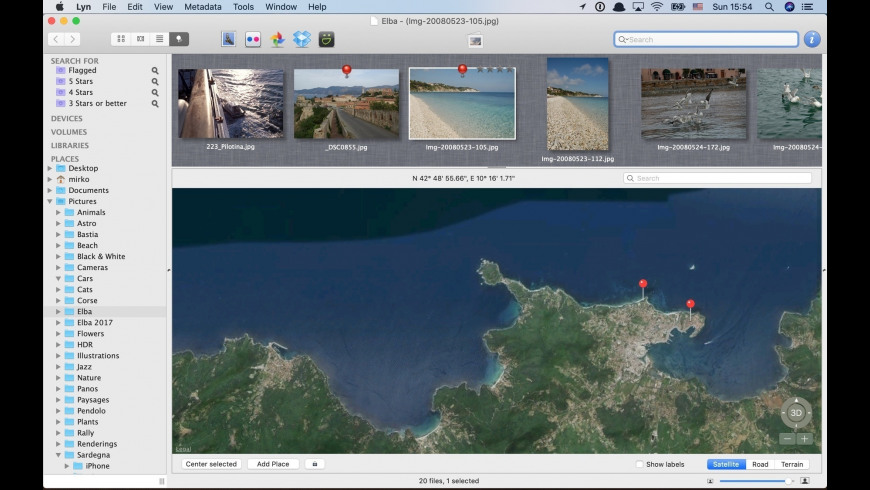Click the SmugMug smiley toolbar icon
The height and width of the screenshot is (490, 870).
[326, 39]
